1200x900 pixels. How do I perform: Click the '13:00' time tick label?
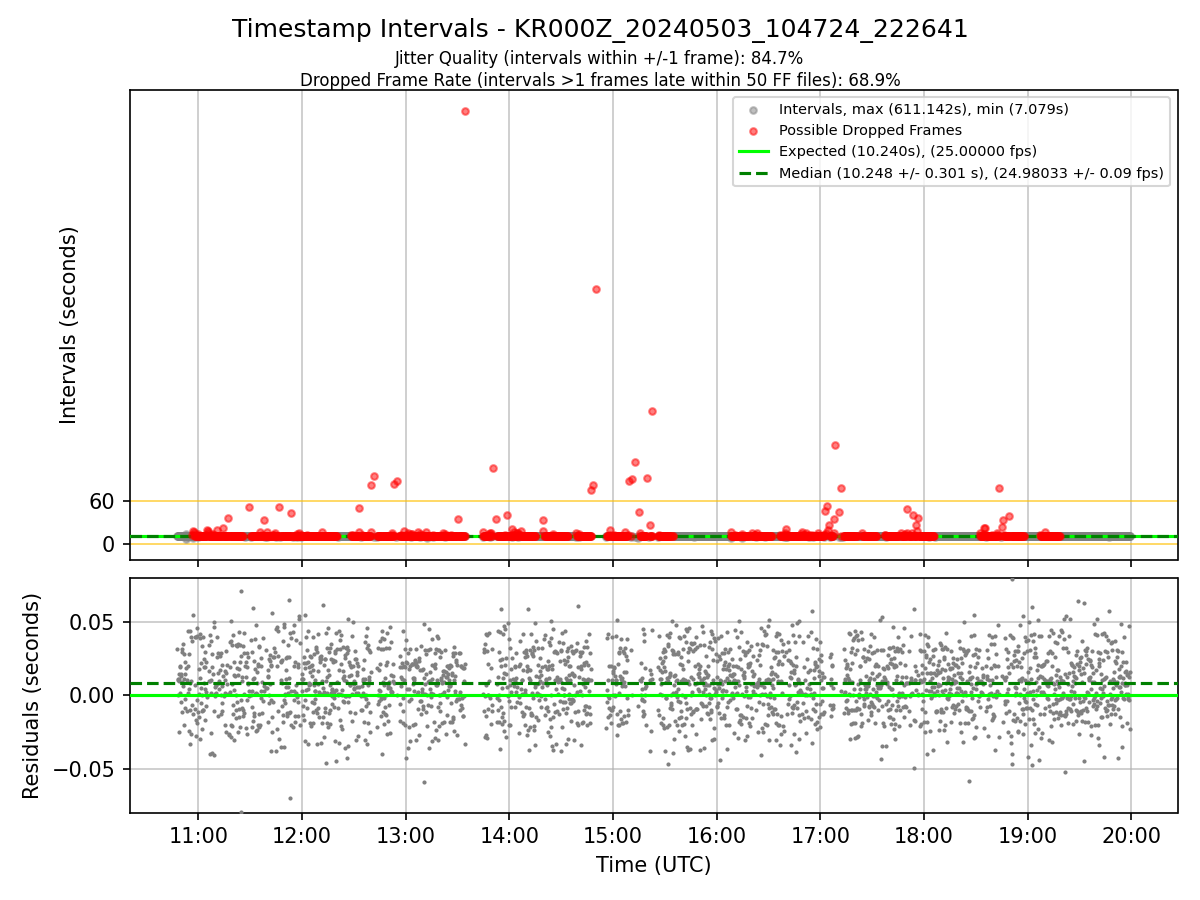(405, 834)
